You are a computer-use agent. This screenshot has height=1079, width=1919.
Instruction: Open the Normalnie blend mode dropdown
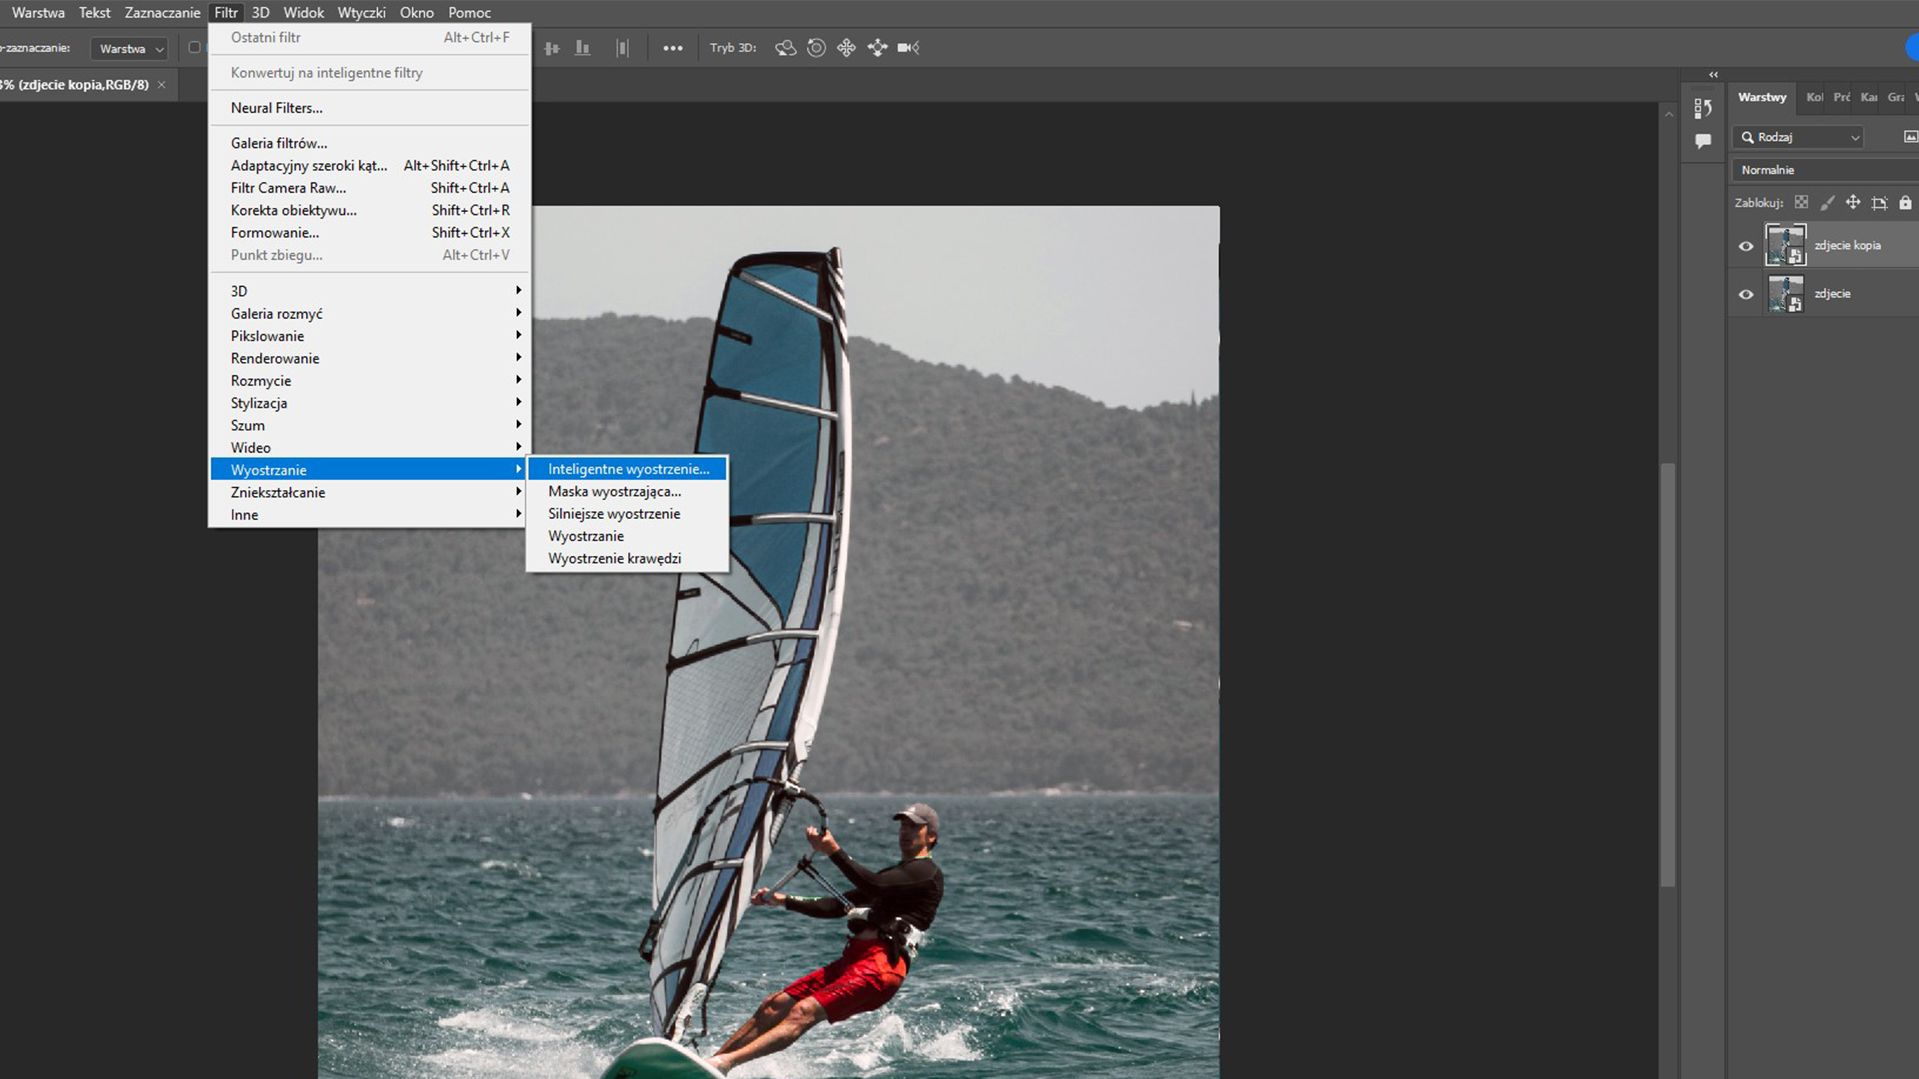pyautogui.click(x=1825, y=170)
